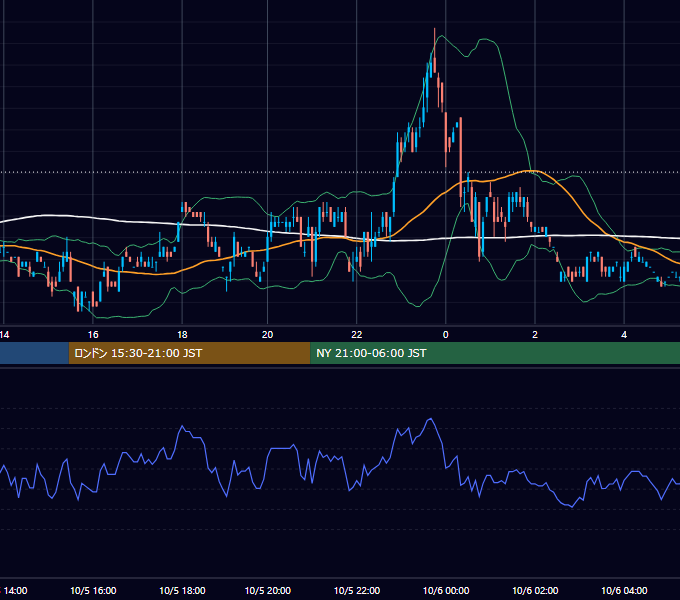Click the 10/6 04:00 oscillator time label

624,590
